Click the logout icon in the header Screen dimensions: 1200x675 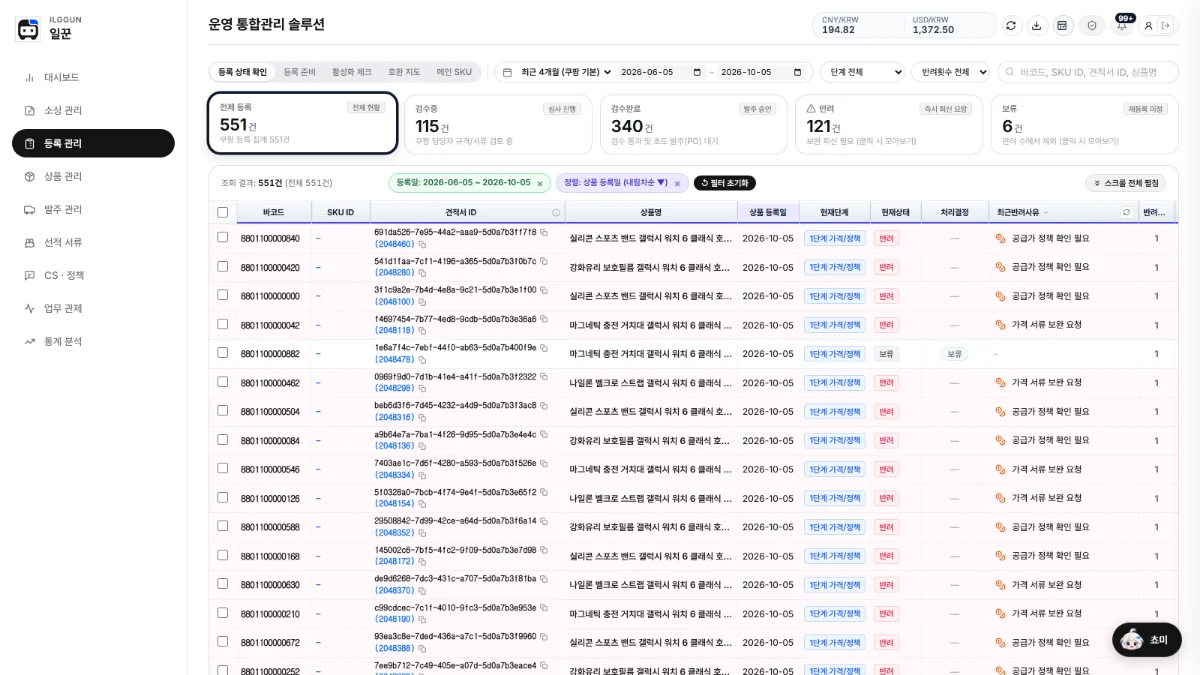(x=1165, y=25)
